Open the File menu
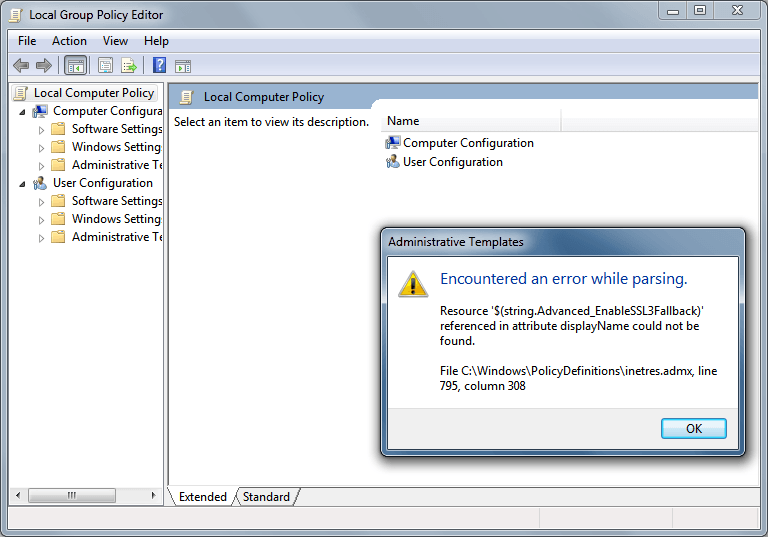Screen dimensions: 768x537 coord(27,41)
